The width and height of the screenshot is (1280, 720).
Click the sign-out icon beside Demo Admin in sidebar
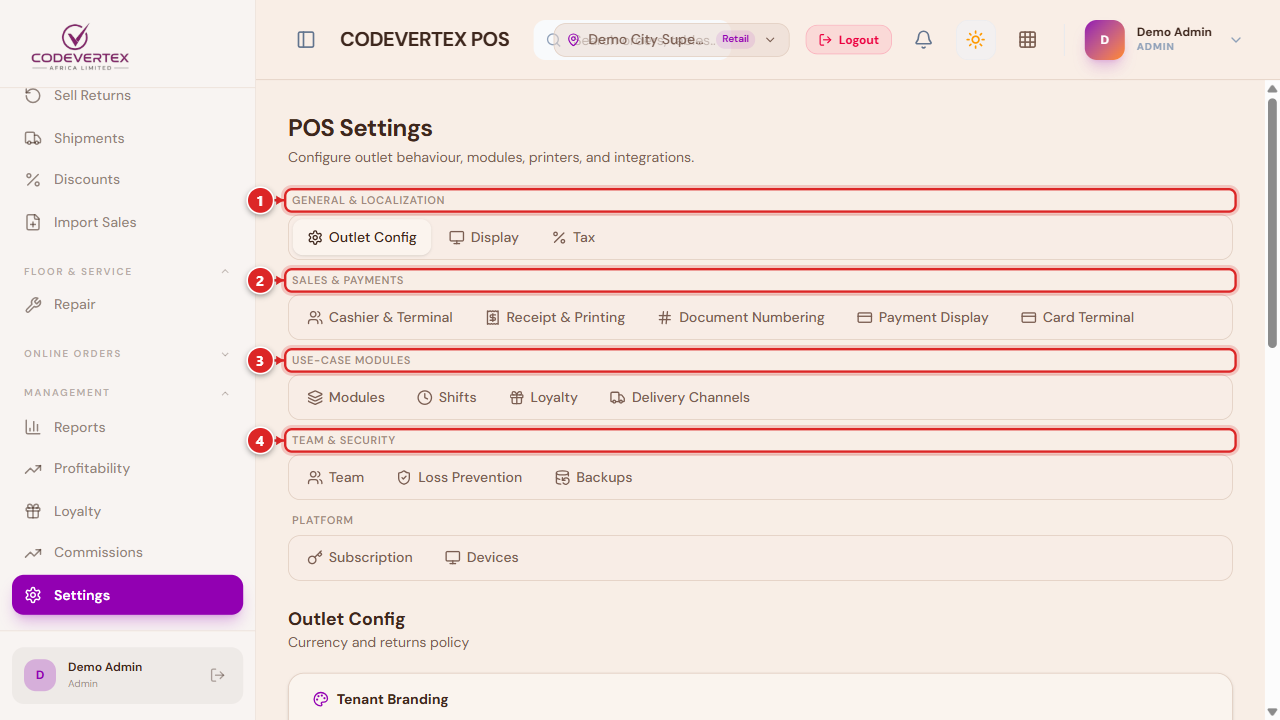pos(218,675)
